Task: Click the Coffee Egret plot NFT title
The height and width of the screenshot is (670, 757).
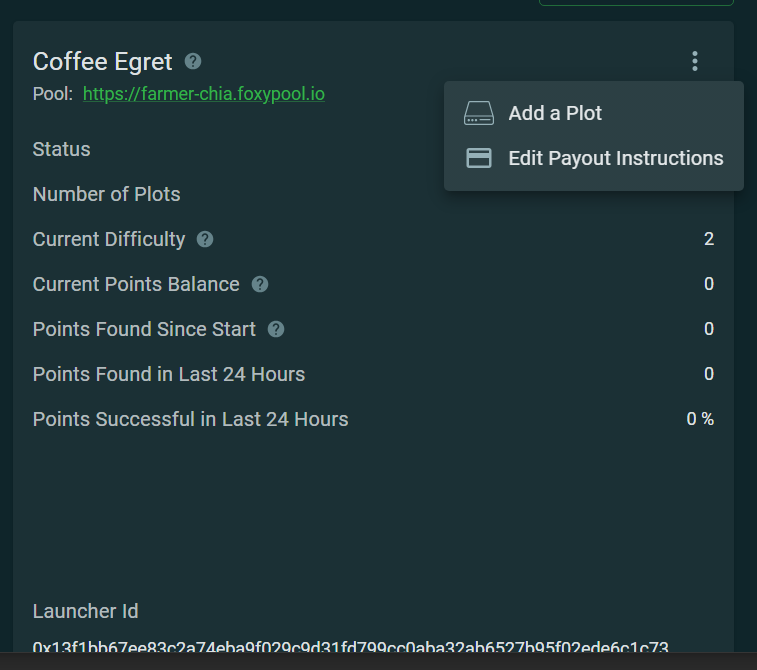Action: [x=102, y=61]
